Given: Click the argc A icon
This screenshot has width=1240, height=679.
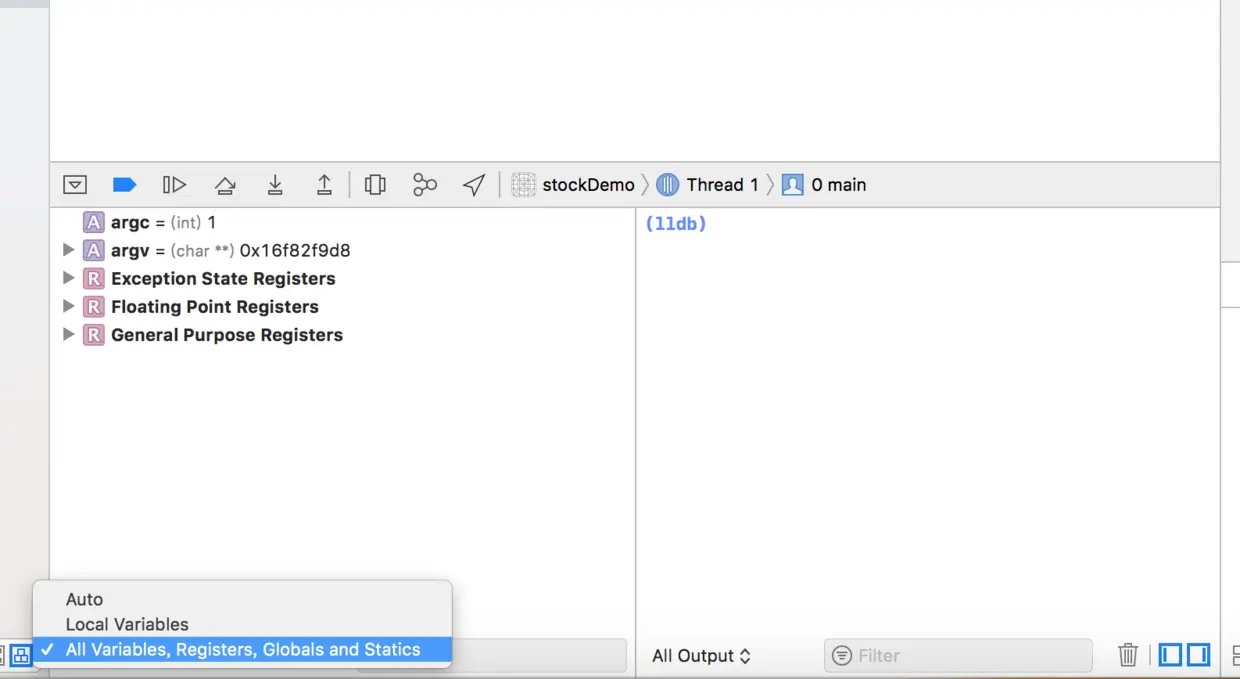Looking at the screenshot, I should click(x=93, y=222).
